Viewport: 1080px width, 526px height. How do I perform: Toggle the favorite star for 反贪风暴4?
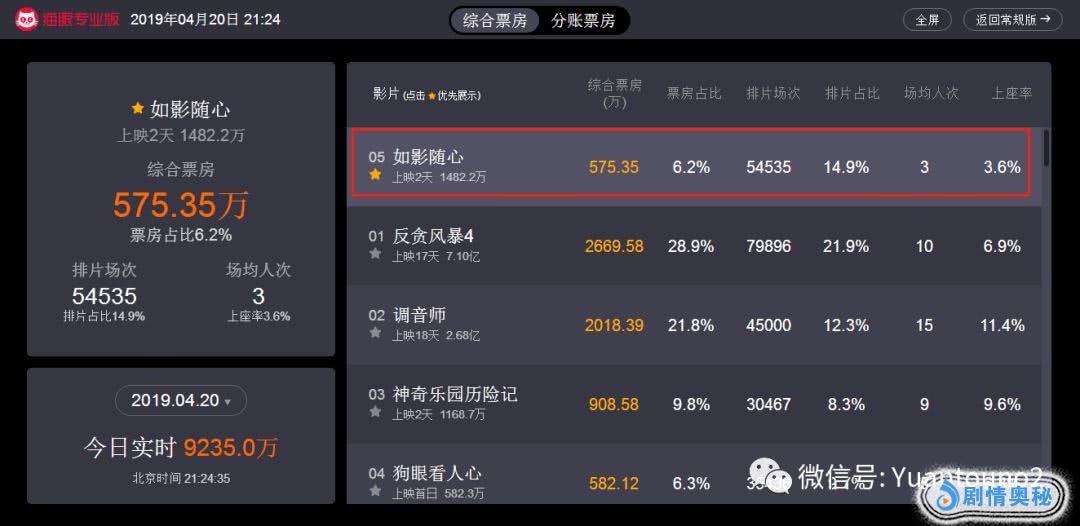(x=376, y=254)
